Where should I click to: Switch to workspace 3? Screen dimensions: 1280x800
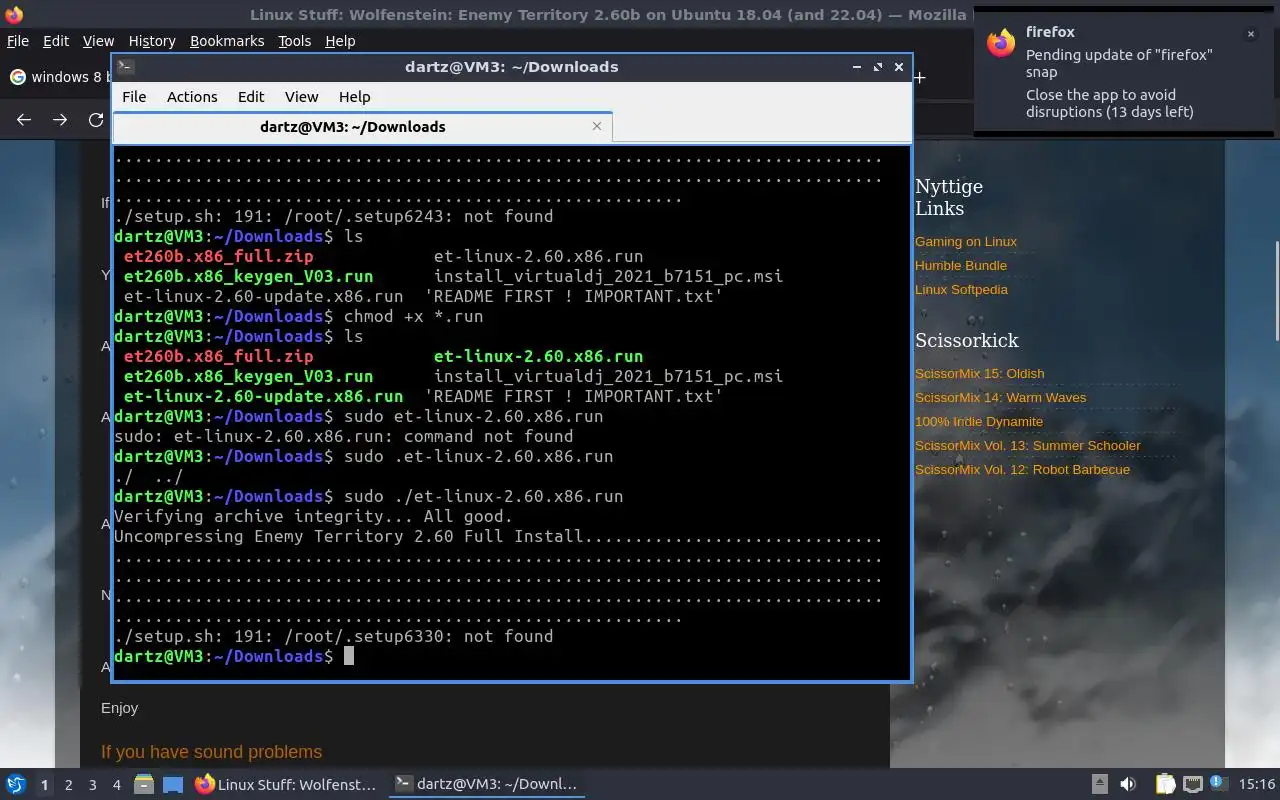92,785
